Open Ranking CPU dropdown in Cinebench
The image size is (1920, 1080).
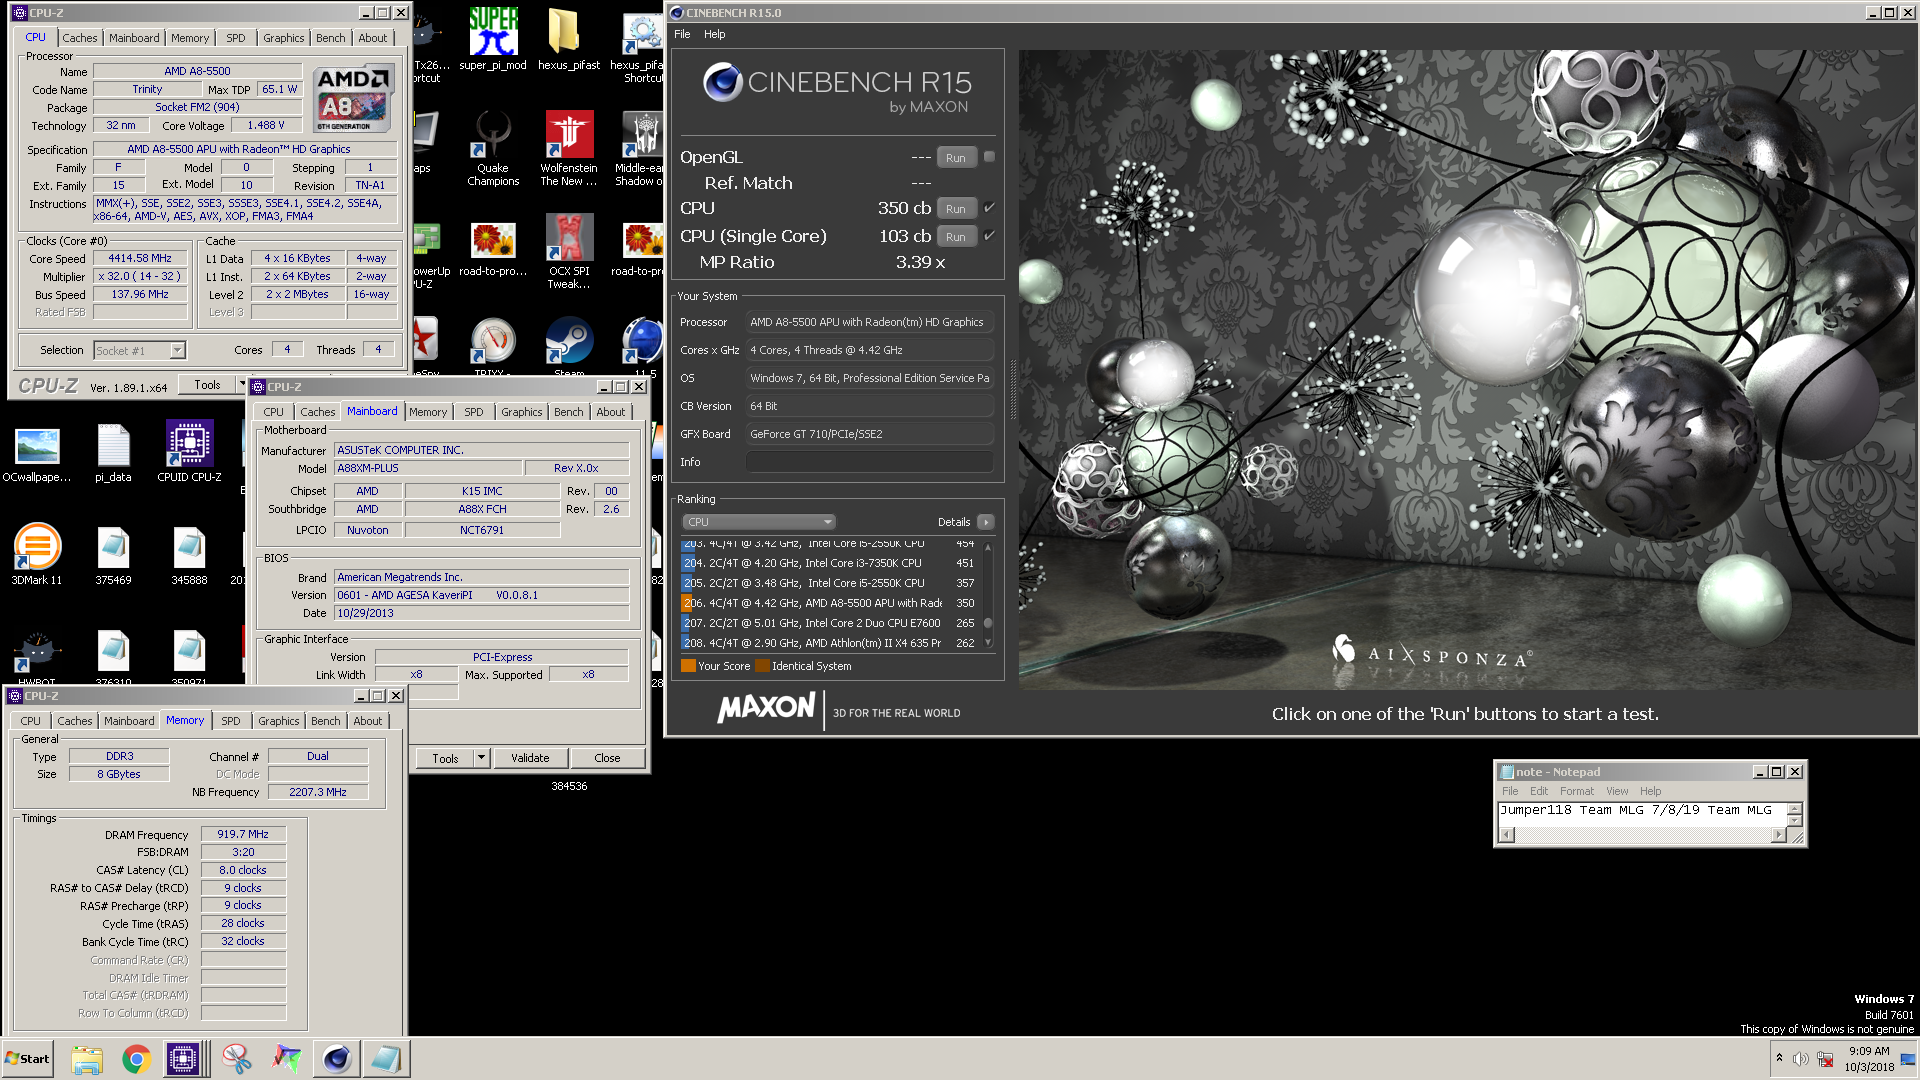point(759,522)
